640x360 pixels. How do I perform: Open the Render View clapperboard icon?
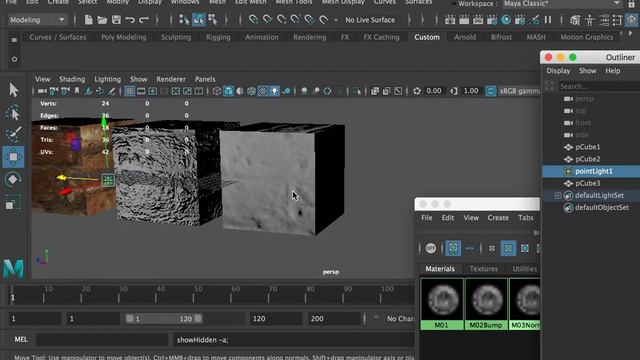tap(450, 20)
